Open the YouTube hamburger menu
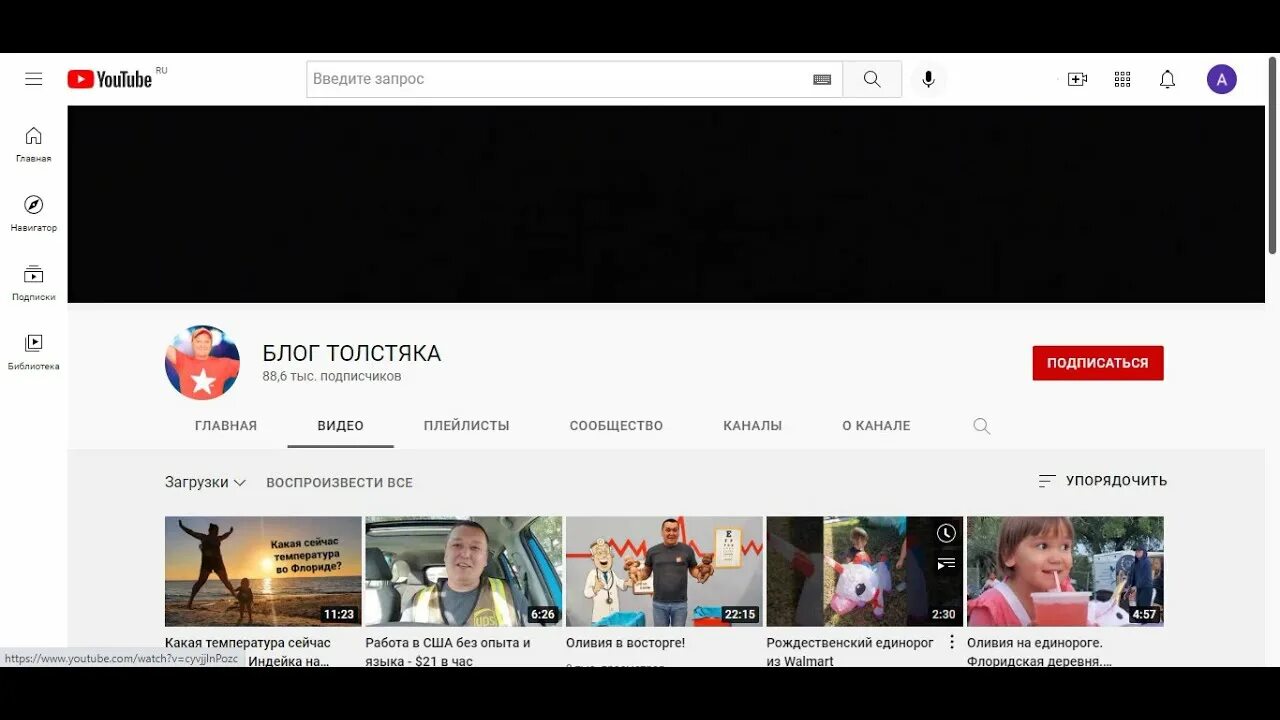Viewport: 1280px width, 720px height. (x=33, y=78)
